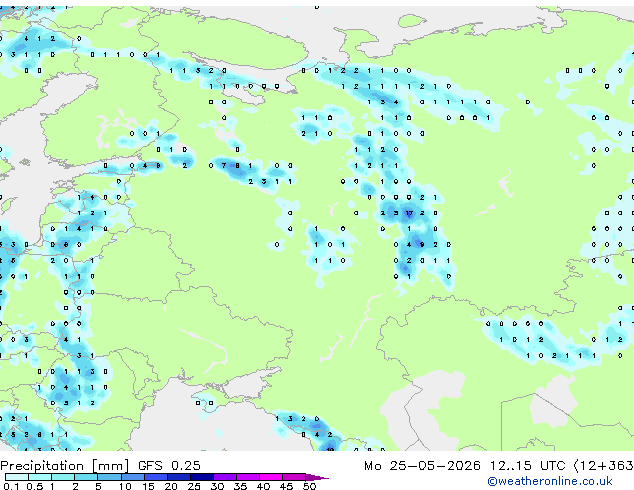The height and width of the screenshot is (490, 634).
Task: Click the legend number '50'
Action: (x=309, y=486)
